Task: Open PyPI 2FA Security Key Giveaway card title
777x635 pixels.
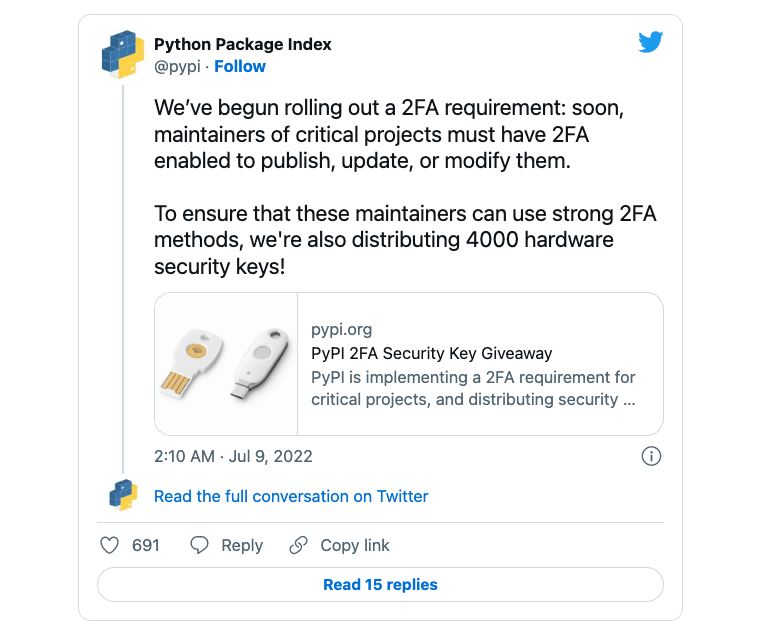Action: tap(431, 353)
